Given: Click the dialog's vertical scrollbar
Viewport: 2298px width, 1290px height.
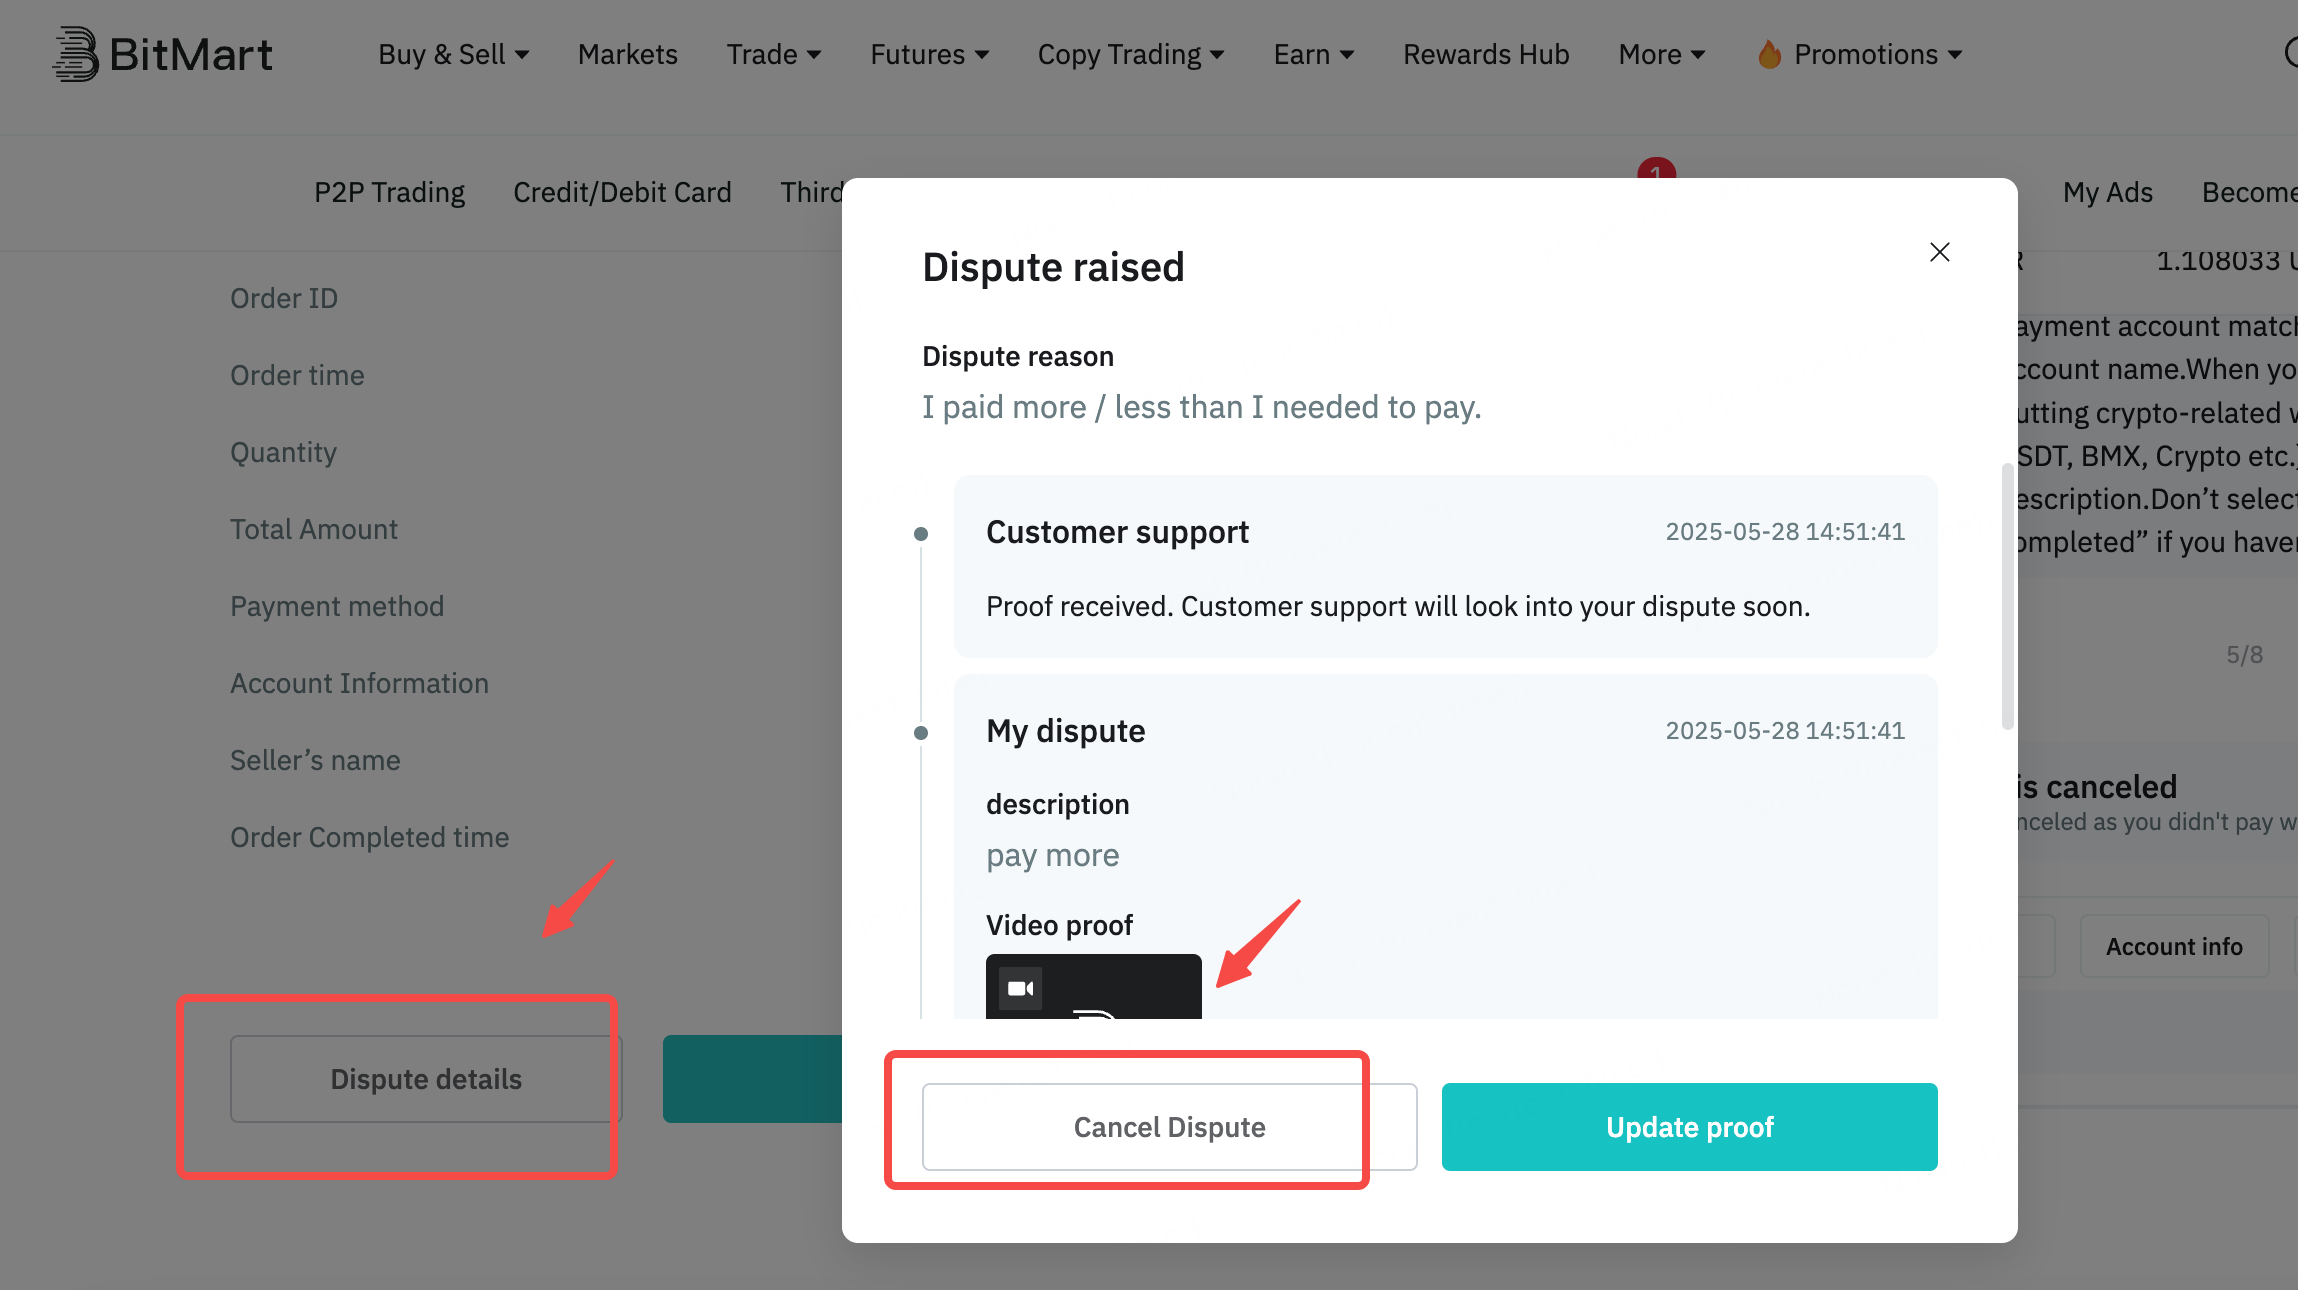Looking at the screenshot, I should tap(2006, 596).
